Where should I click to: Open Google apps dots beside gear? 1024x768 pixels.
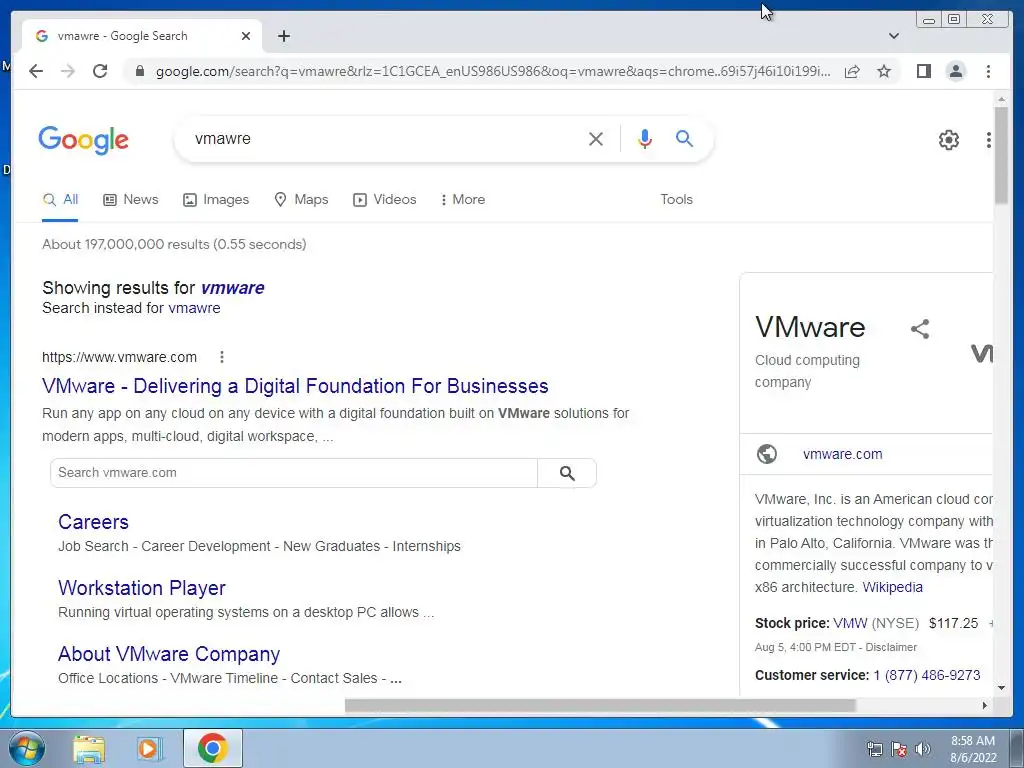click(x=989, y=140)
